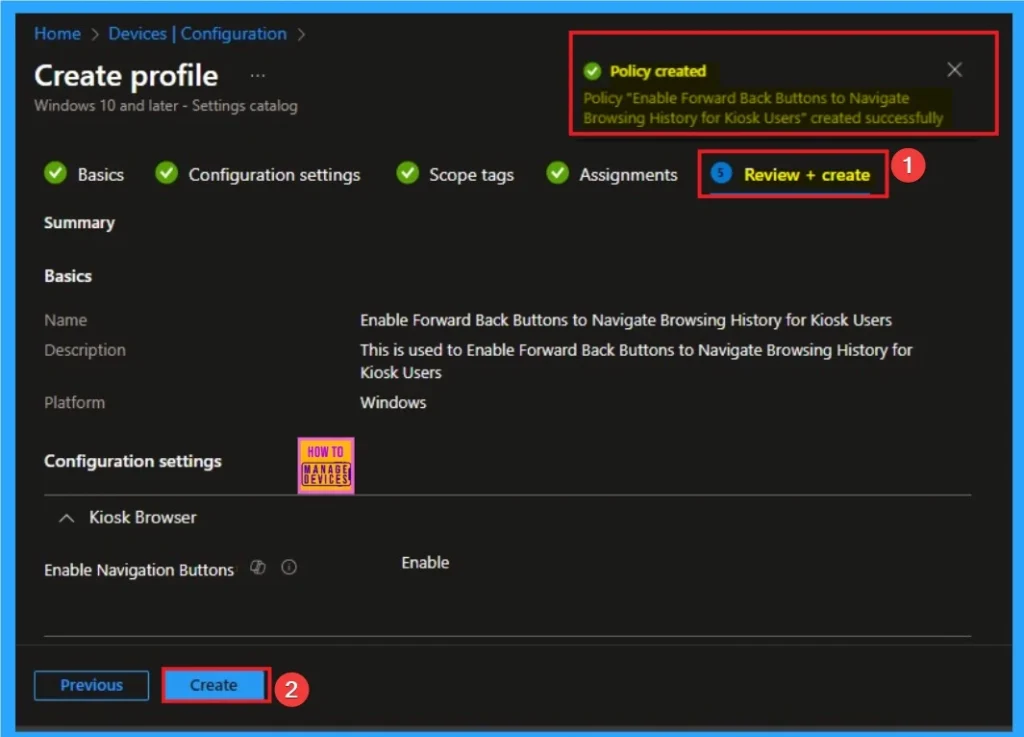Click the How To Manage Devices logo
The width and height of the screenshot is (1024, 737).
click(x=326, y=465)
